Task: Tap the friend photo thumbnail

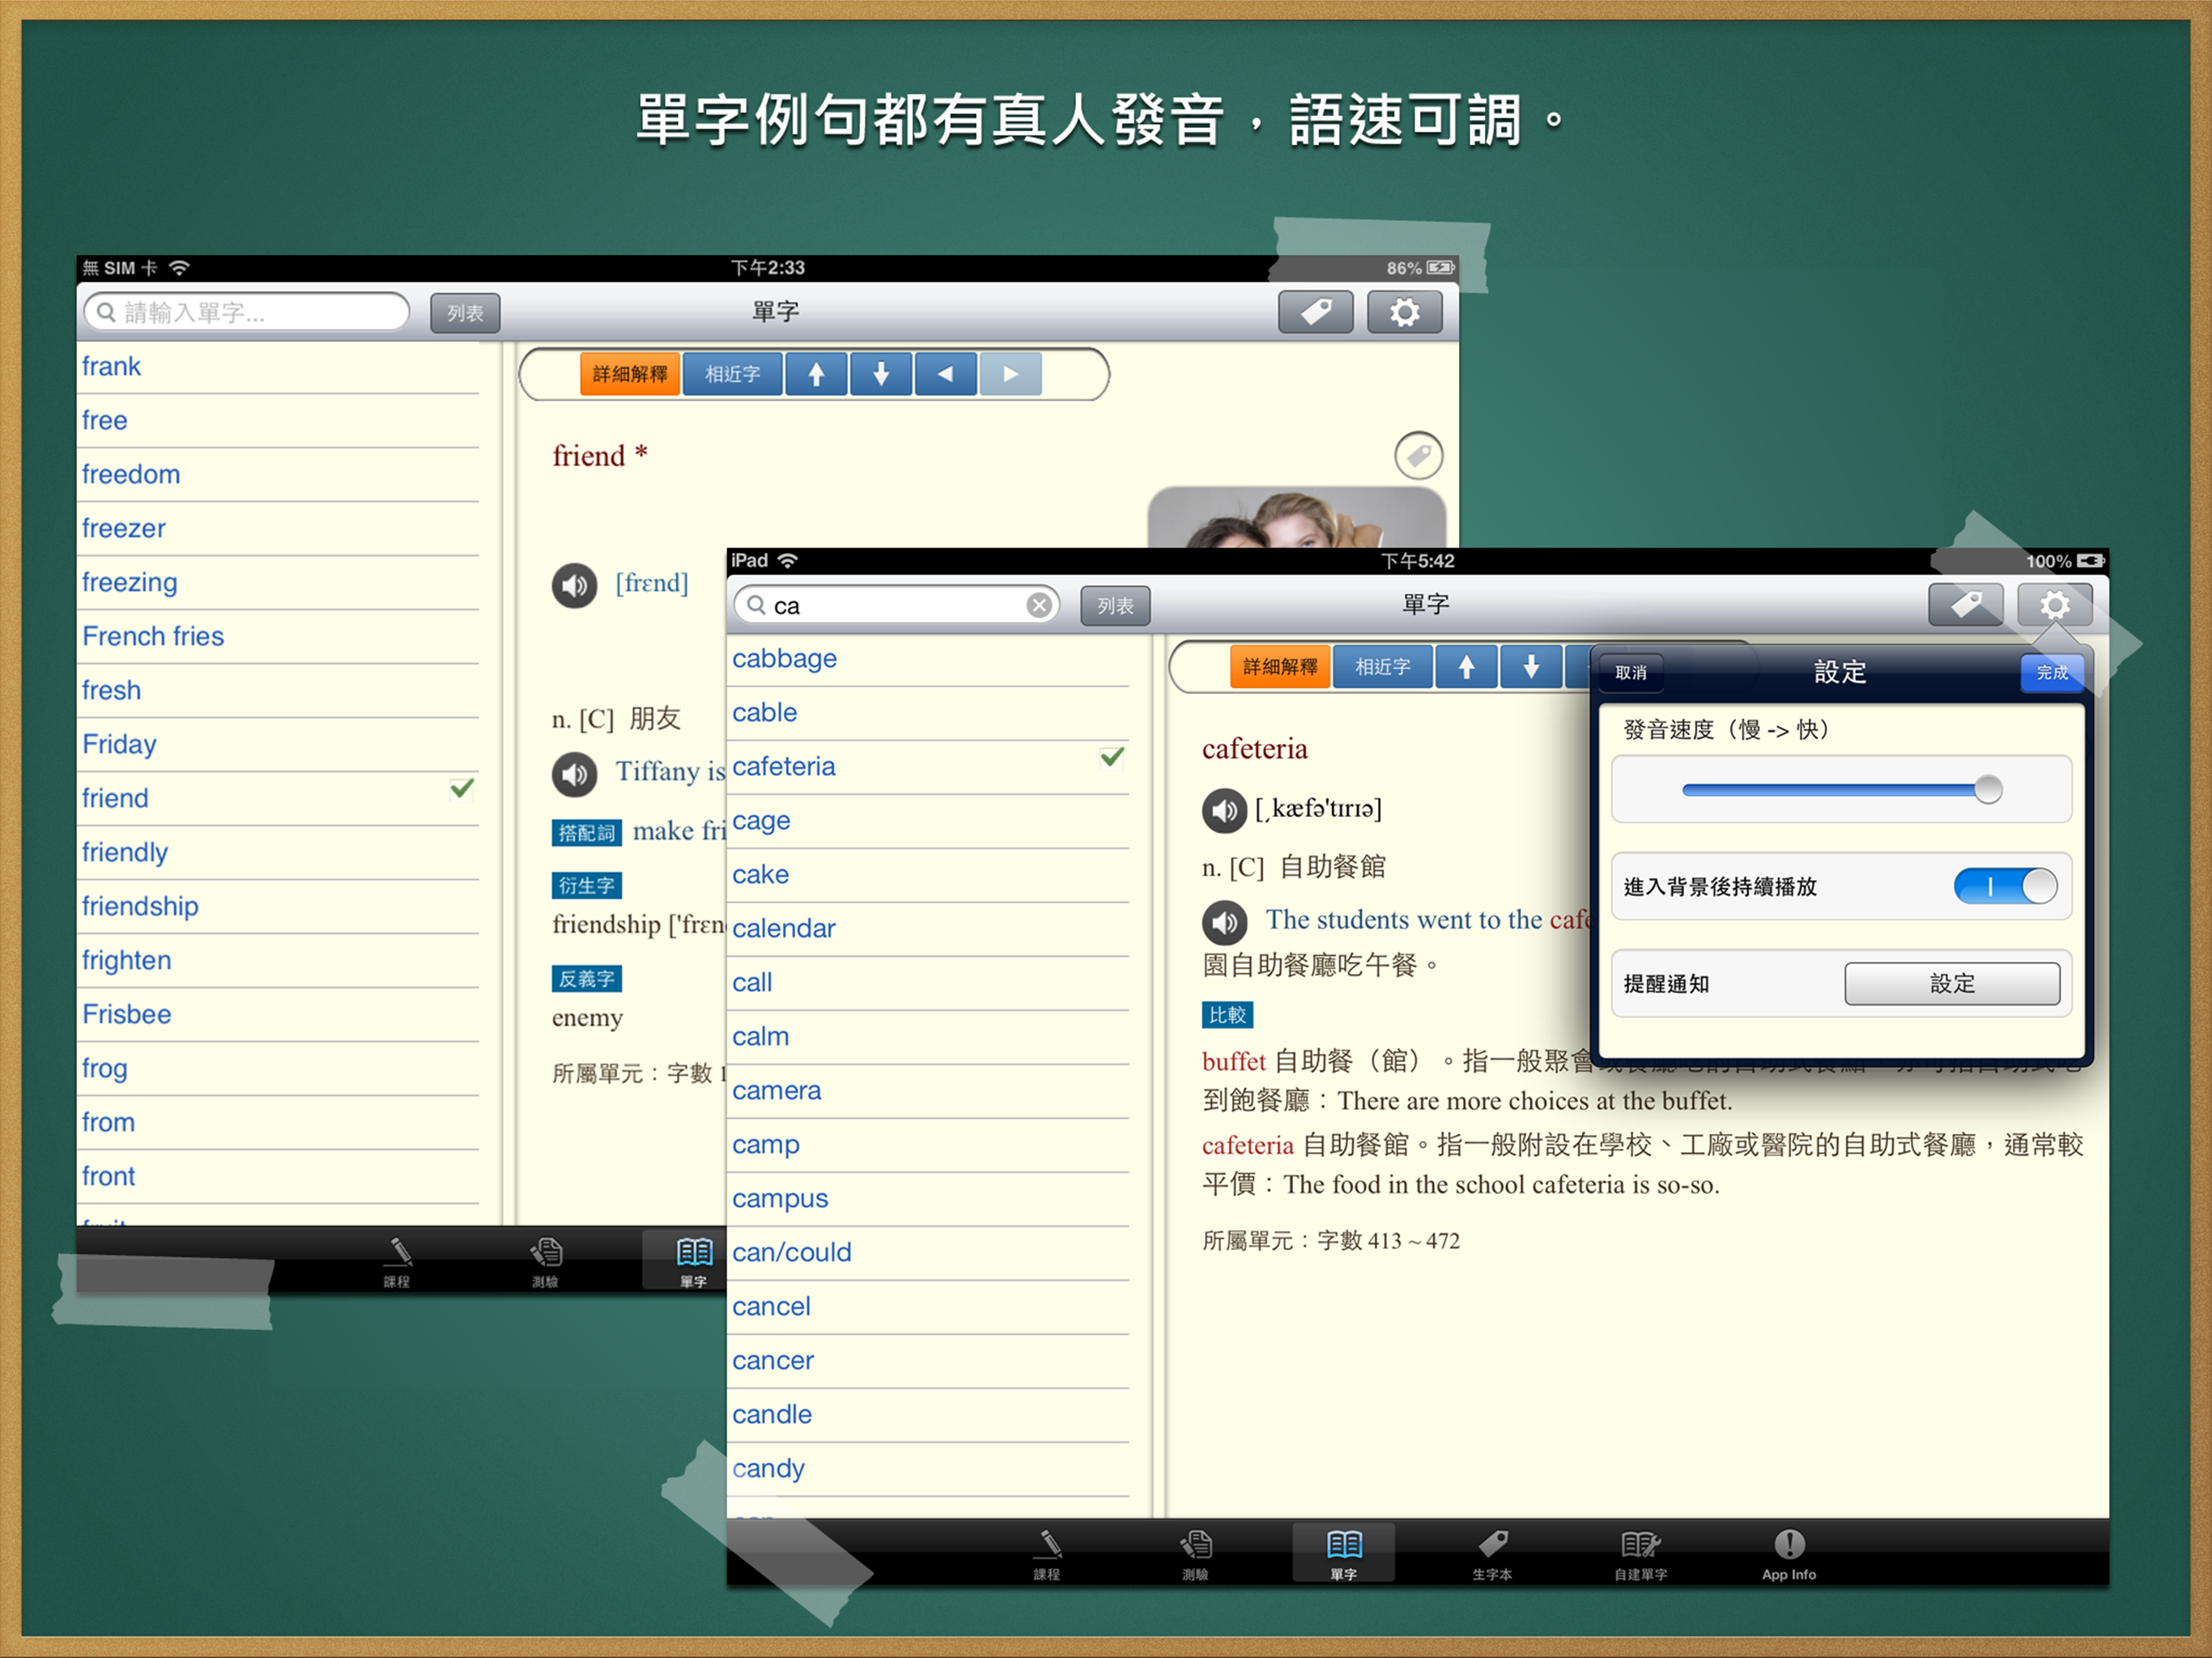Action: 1296,518
